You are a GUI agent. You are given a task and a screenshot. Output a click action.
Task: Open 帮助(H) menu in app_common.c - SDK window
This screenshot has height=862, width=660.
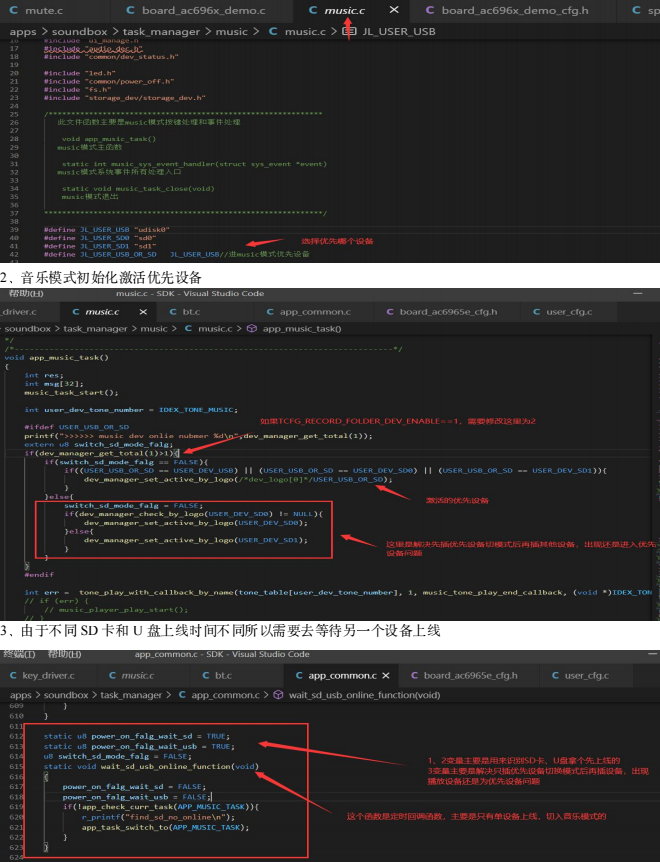tap(64, 654)
